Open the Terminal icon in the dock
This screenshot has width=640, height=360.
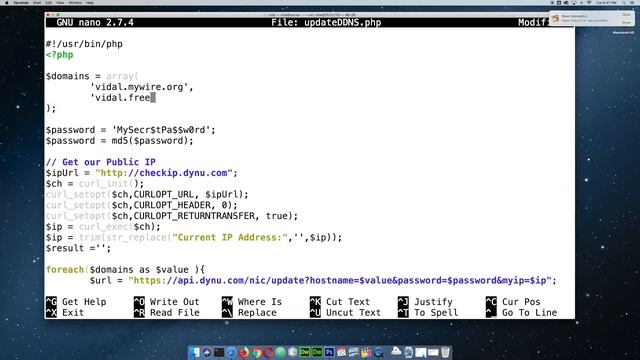(x=219, y=352)
